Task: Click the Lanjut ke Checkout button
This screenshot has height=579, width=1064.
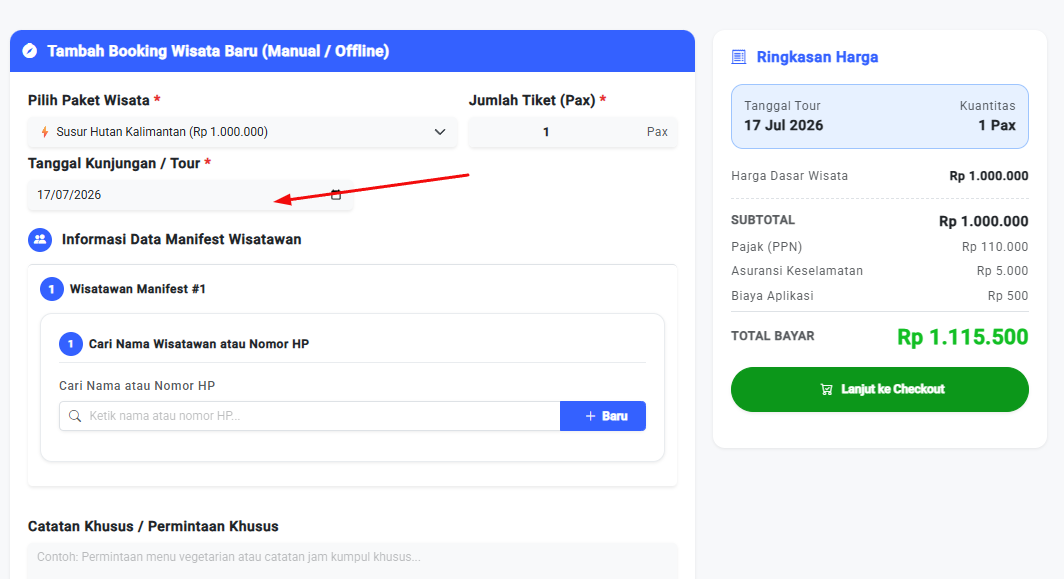Action: coord(879,390)
